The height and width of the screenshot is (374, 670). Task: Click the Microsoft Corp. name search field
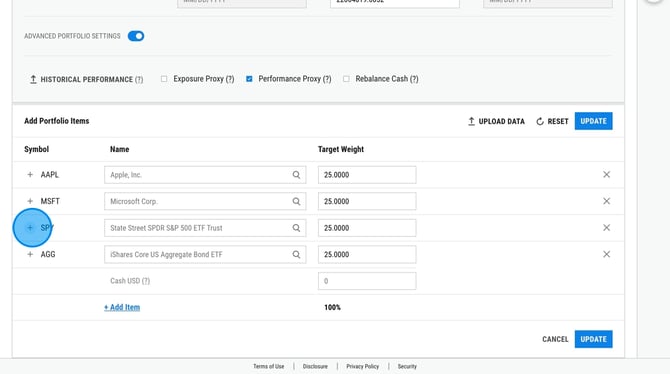click(205, 201)
